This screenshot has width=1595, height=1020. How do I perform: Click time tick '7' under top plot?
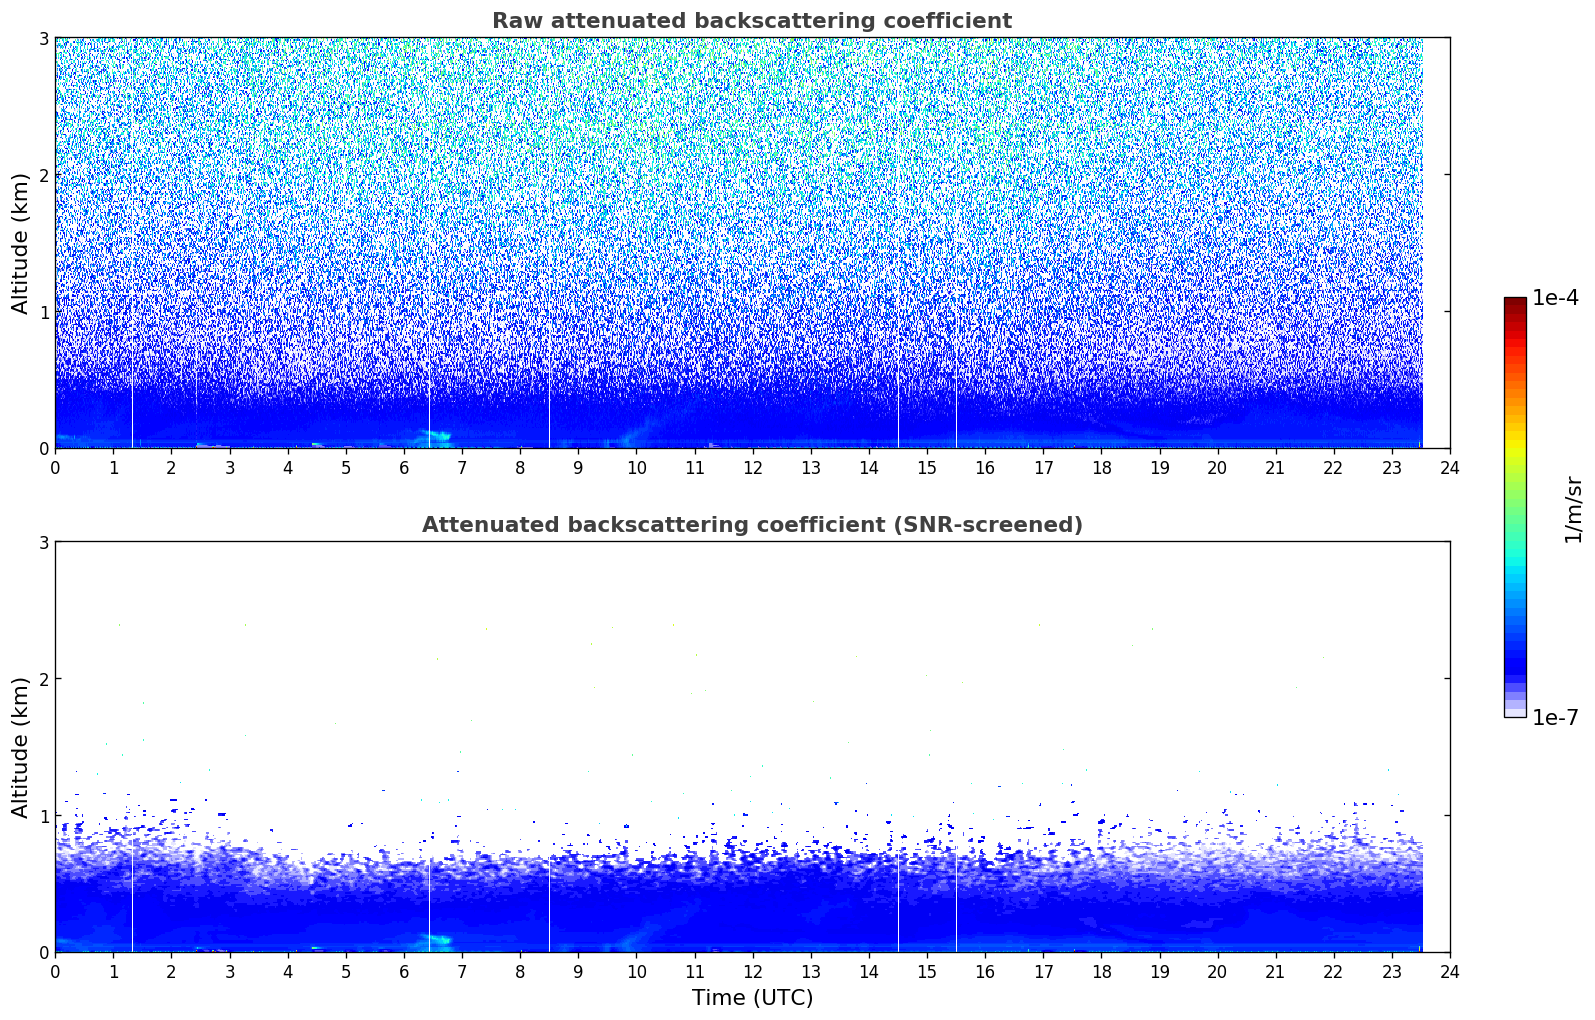pos(462,467)
